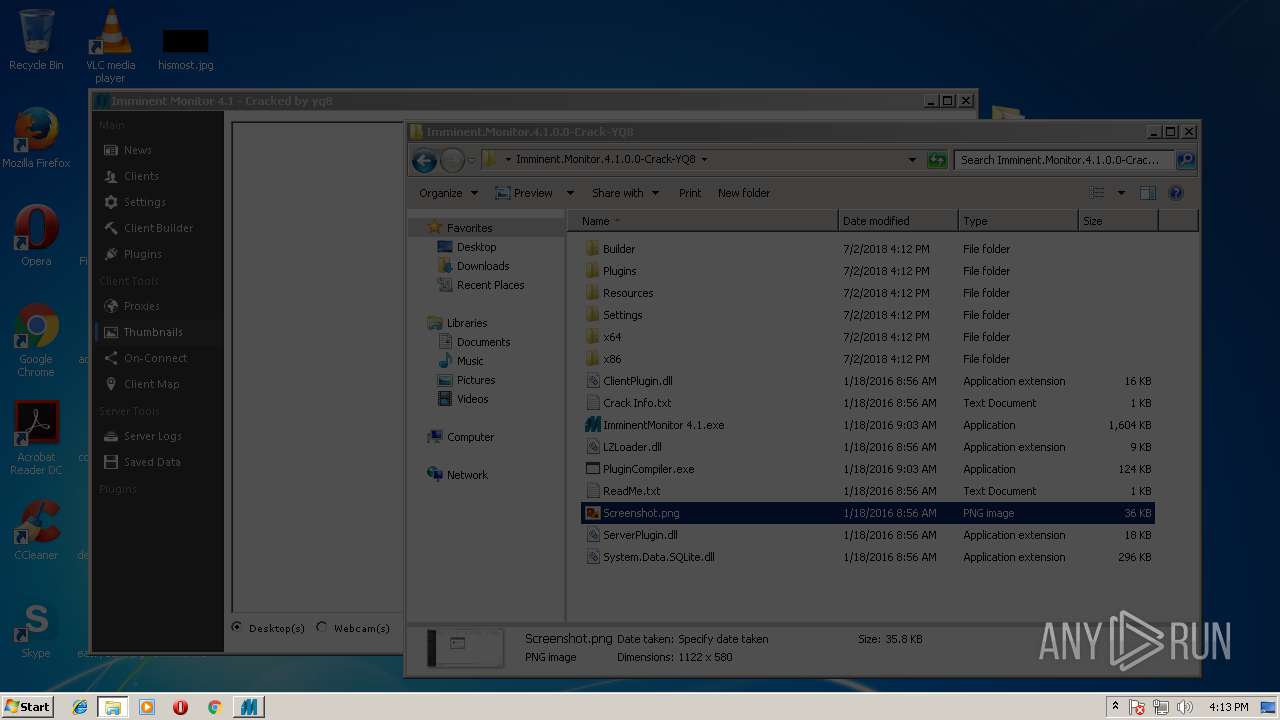This screenshot has width=1280, height=720.
Task: Select the Webcam(s) radio button
Action: pyautogui.click(x=322, y=628)
